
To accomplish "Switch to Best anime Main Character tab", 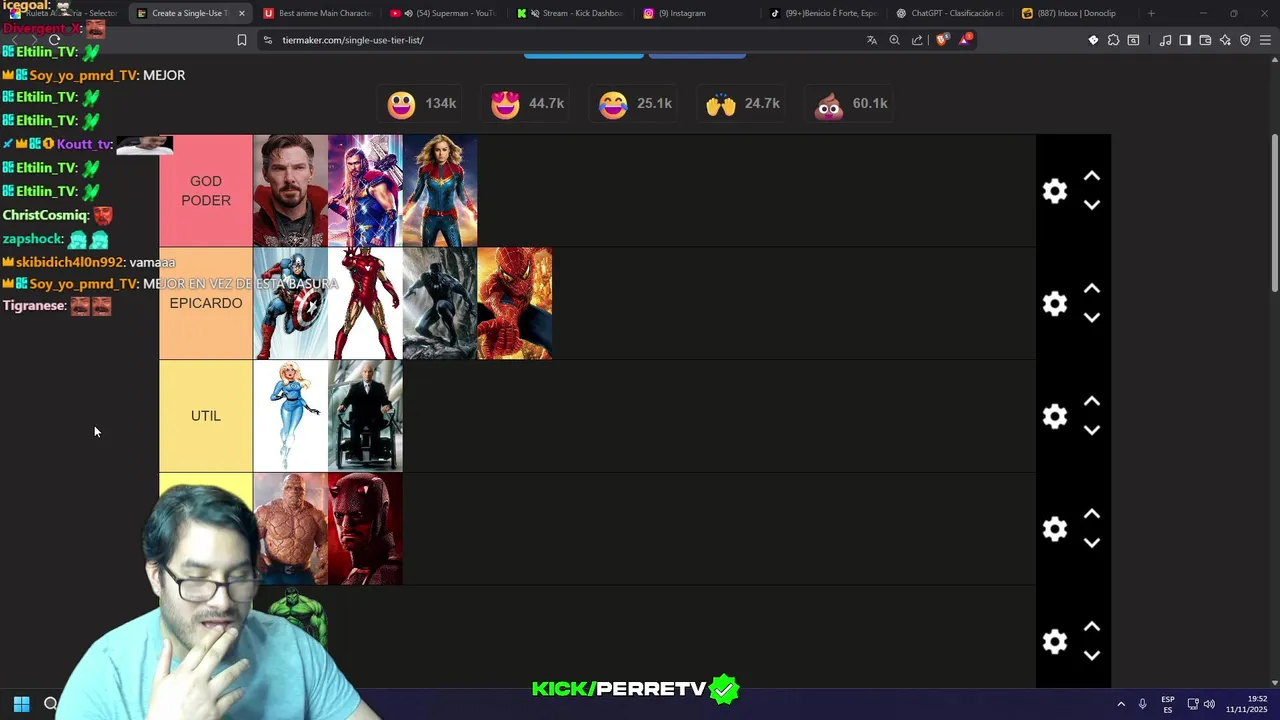I will coord(316,13).
